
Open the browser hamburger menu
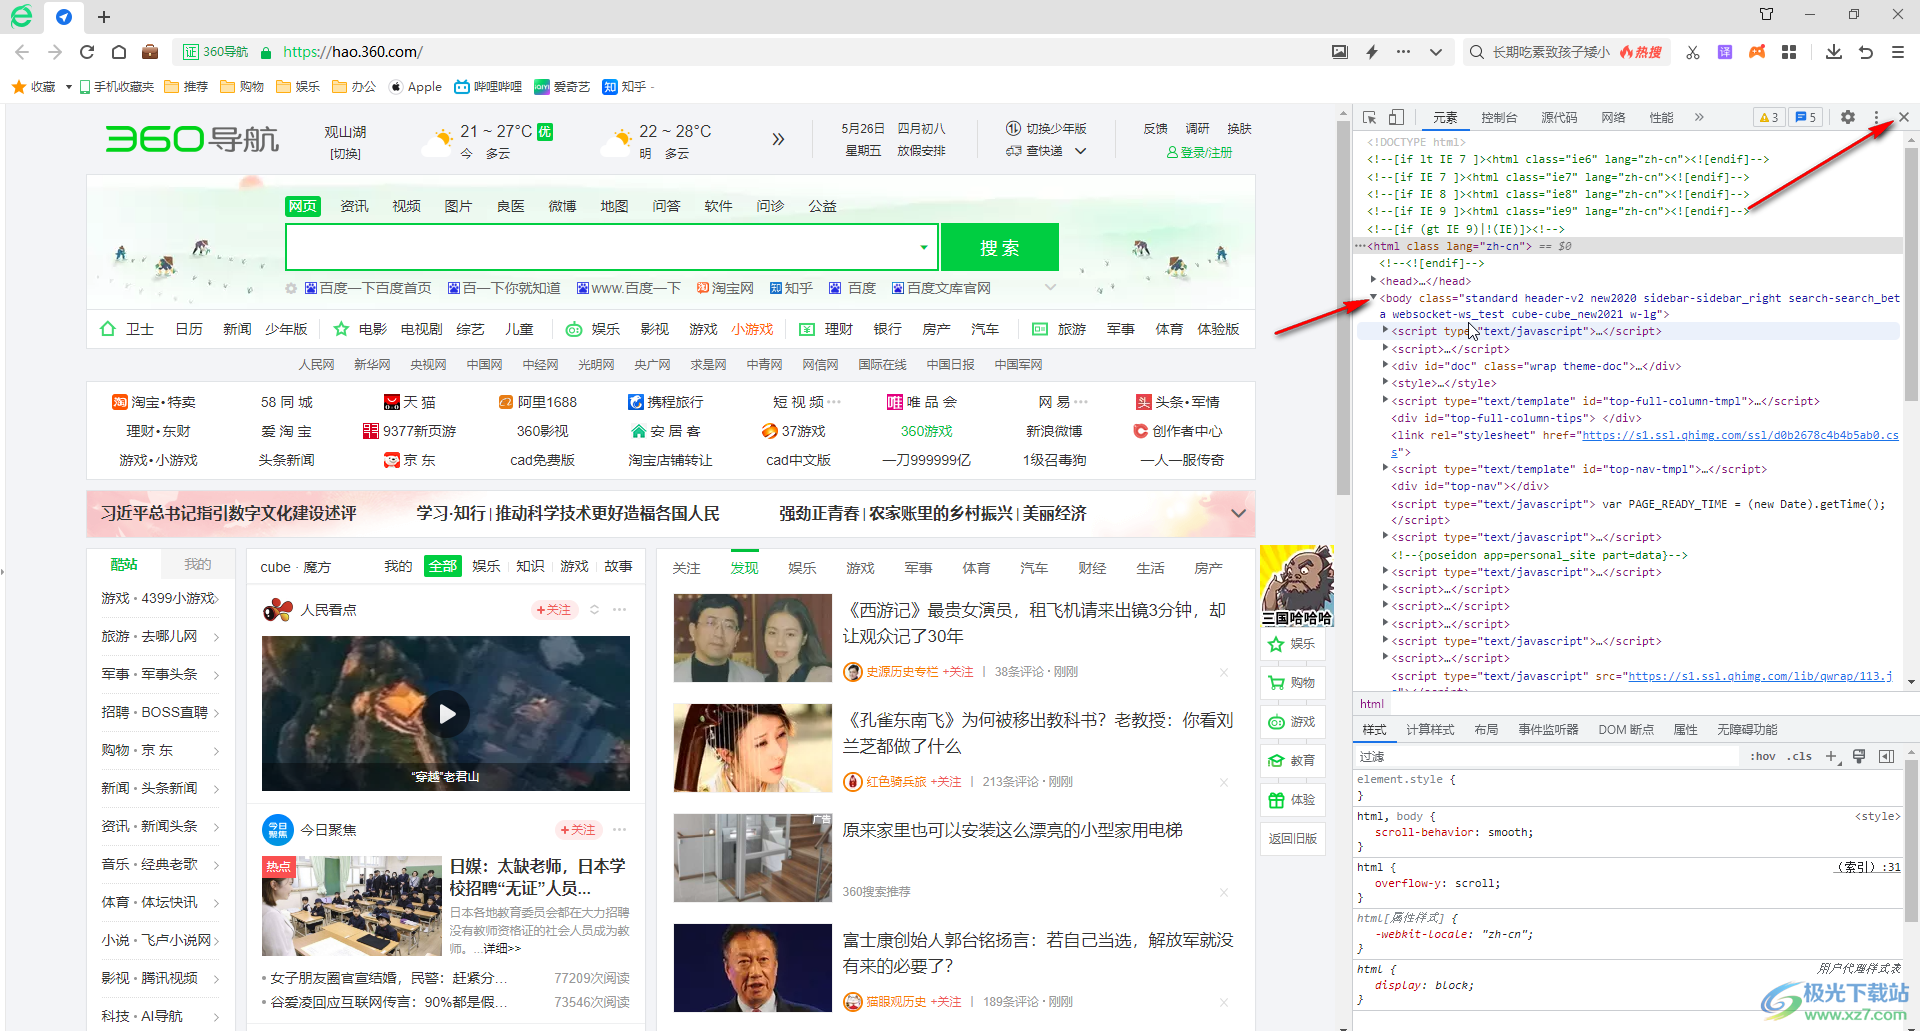pos(1898,52)
